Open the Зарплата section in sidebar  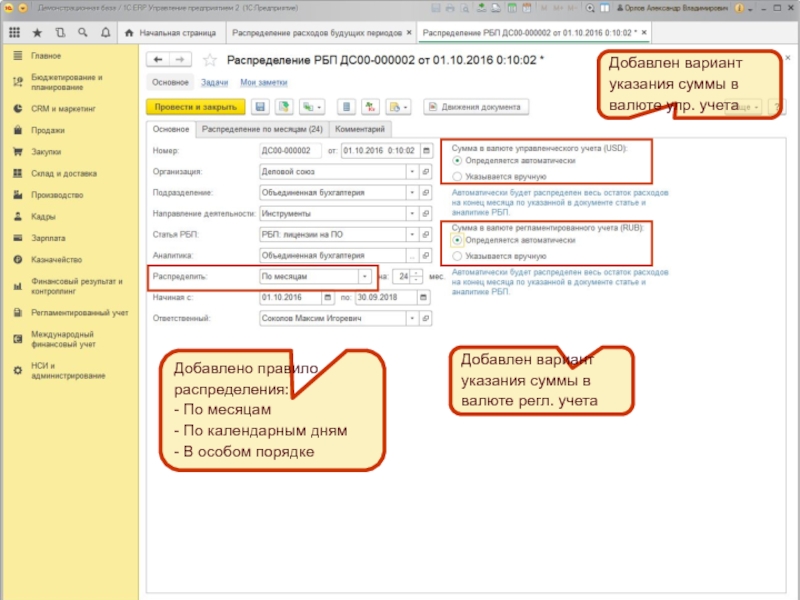(x=48, y=238)
